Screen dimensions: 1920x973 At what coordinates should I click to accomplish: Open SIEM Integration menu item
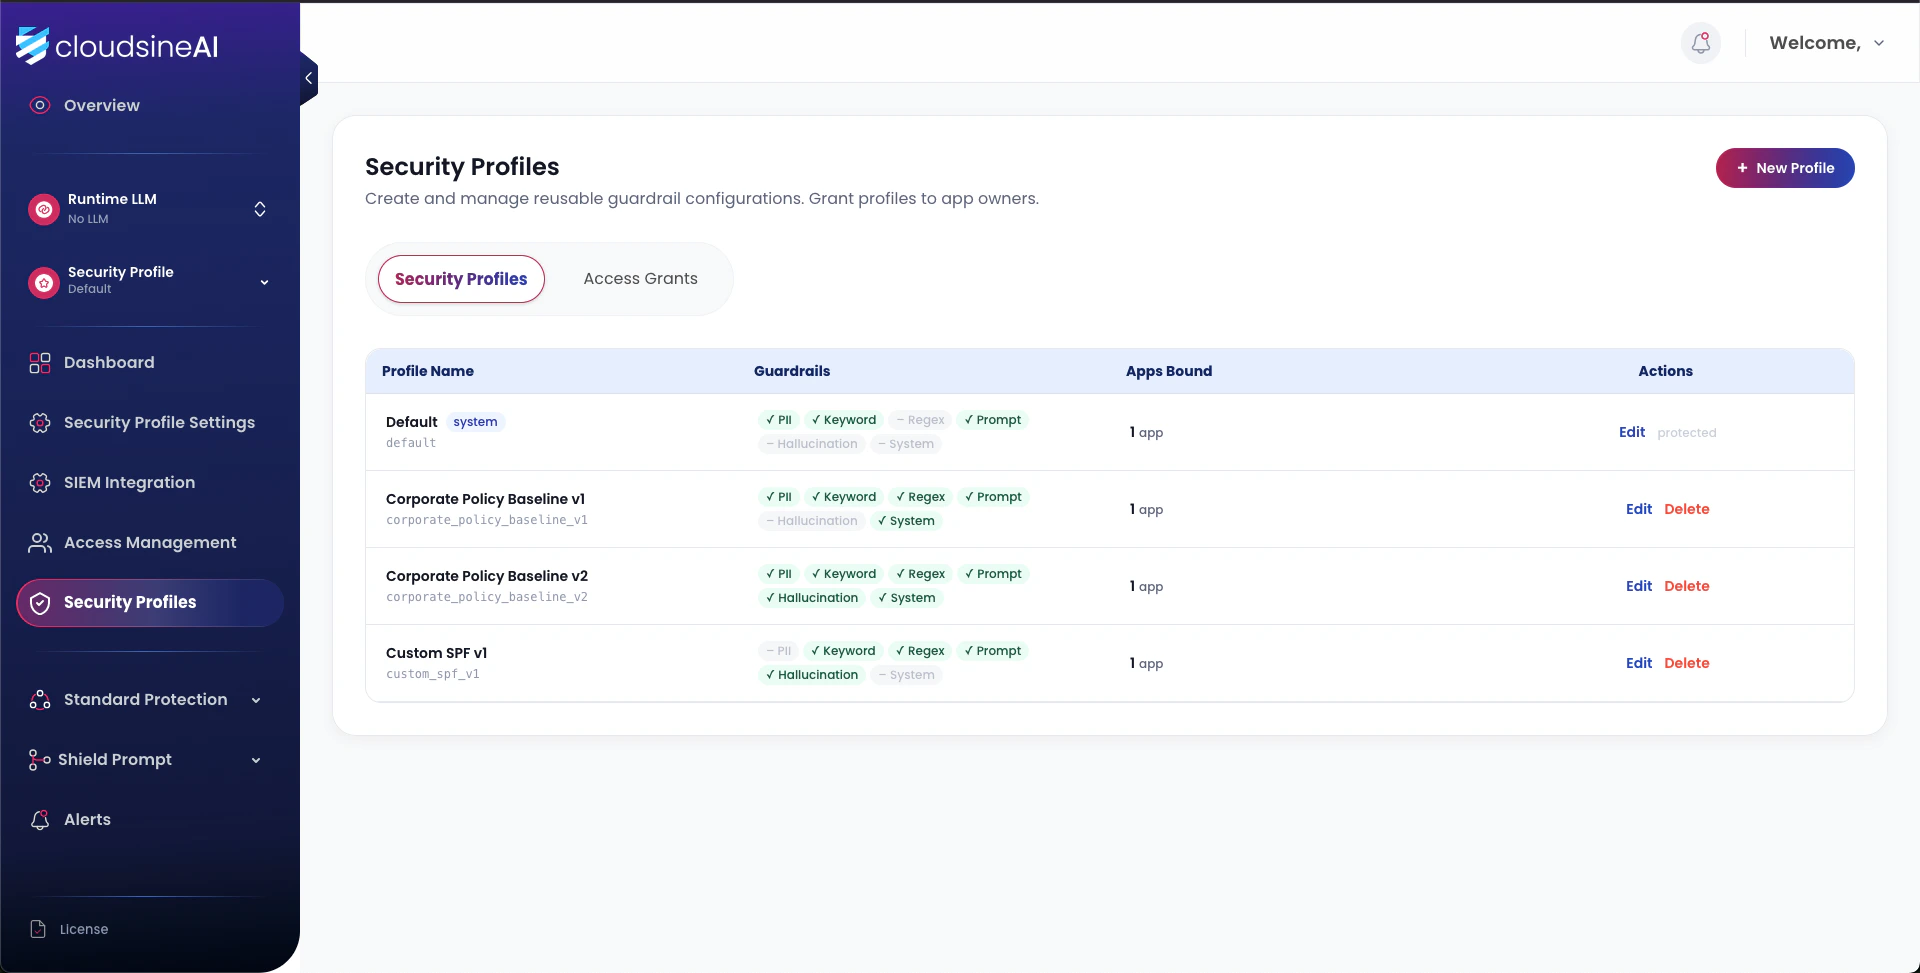(129, 482)
